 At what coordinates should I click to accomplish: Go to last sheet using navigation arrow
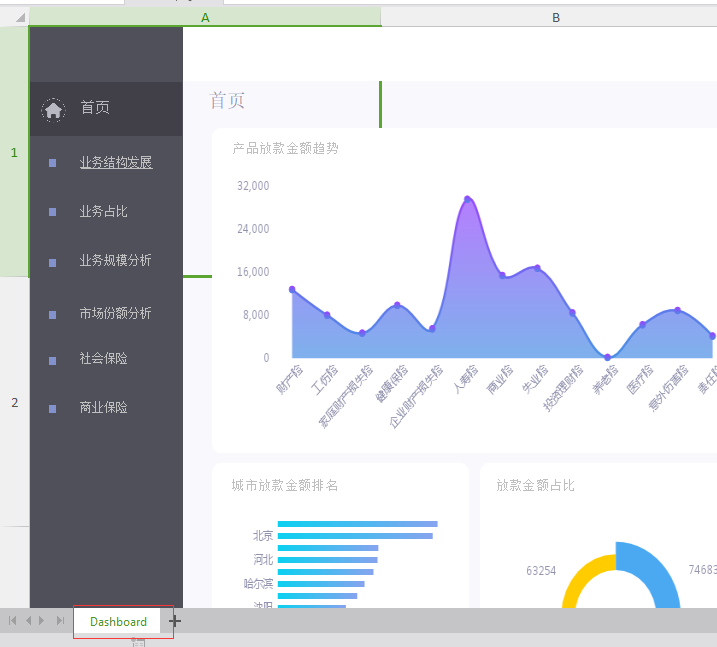coord(61,621)
